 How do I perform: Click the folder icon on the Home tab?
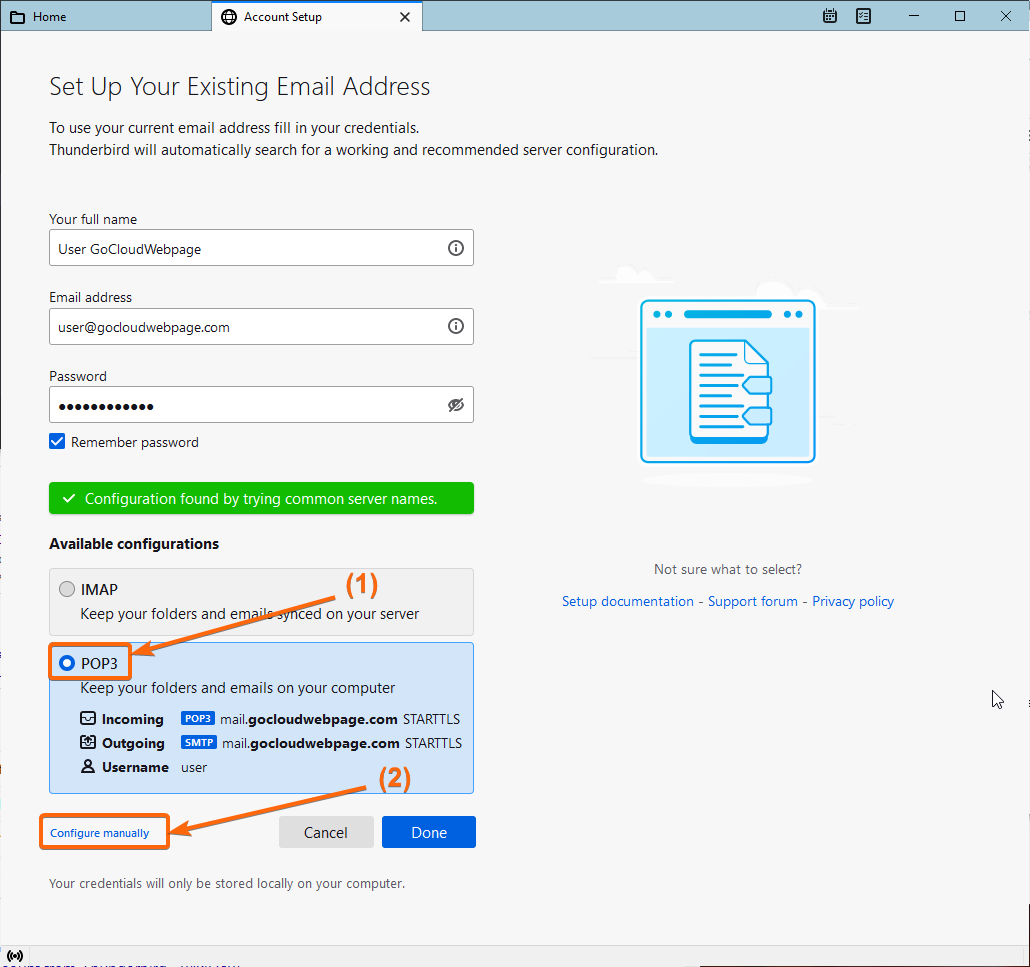tap(18, 17)
